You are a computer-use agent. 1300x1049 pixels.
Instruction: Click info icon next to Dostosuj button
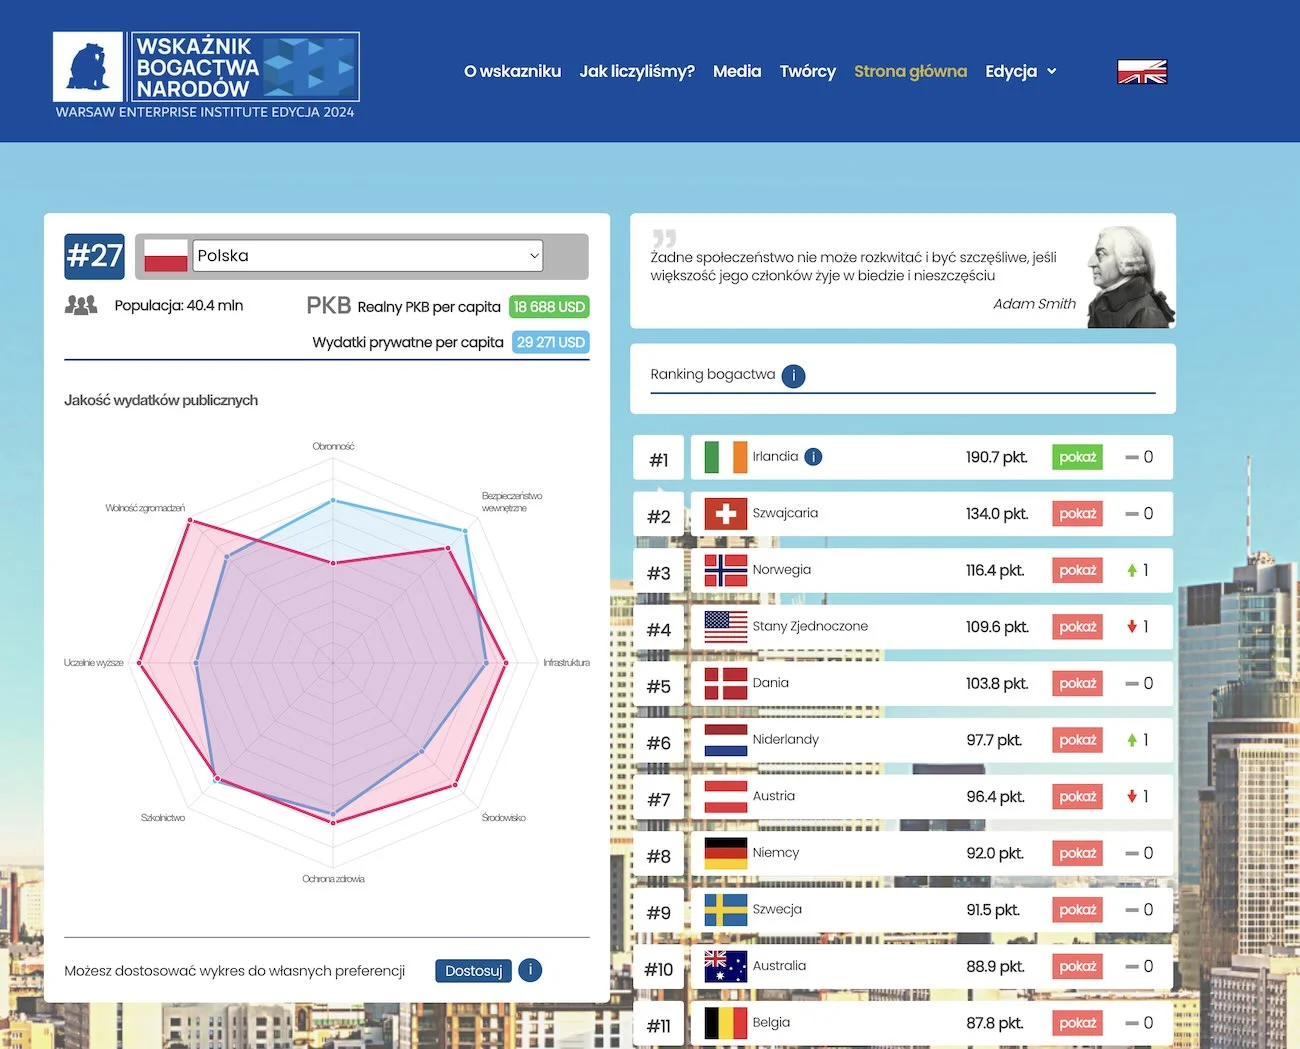tap(530, 970)
